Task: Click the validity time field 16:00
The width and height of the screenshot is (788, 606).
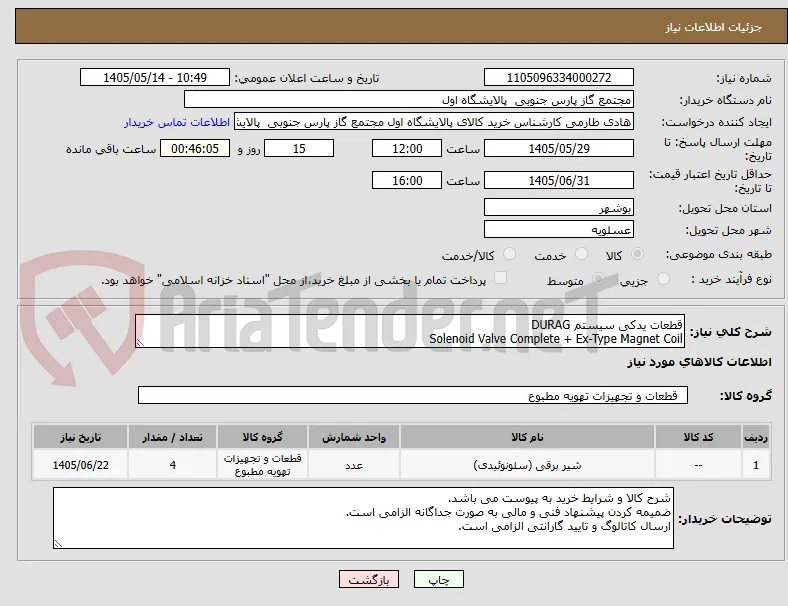Action: 407,180
